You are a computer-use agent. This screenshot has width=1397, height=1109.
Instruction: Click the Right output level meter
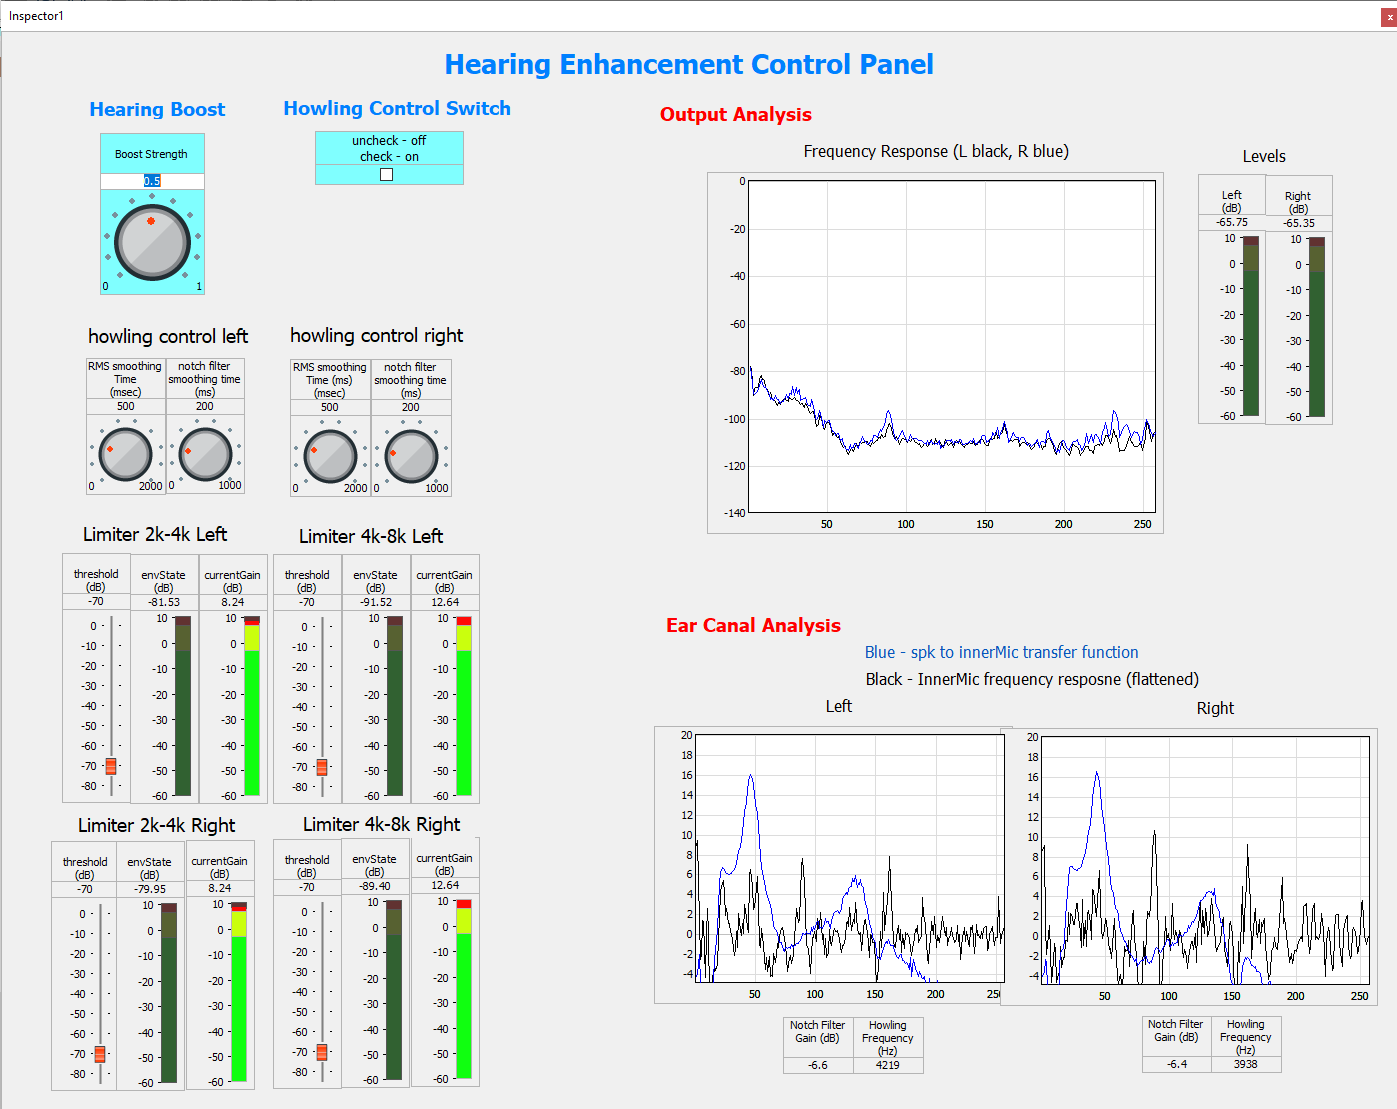pos(1317,326)
